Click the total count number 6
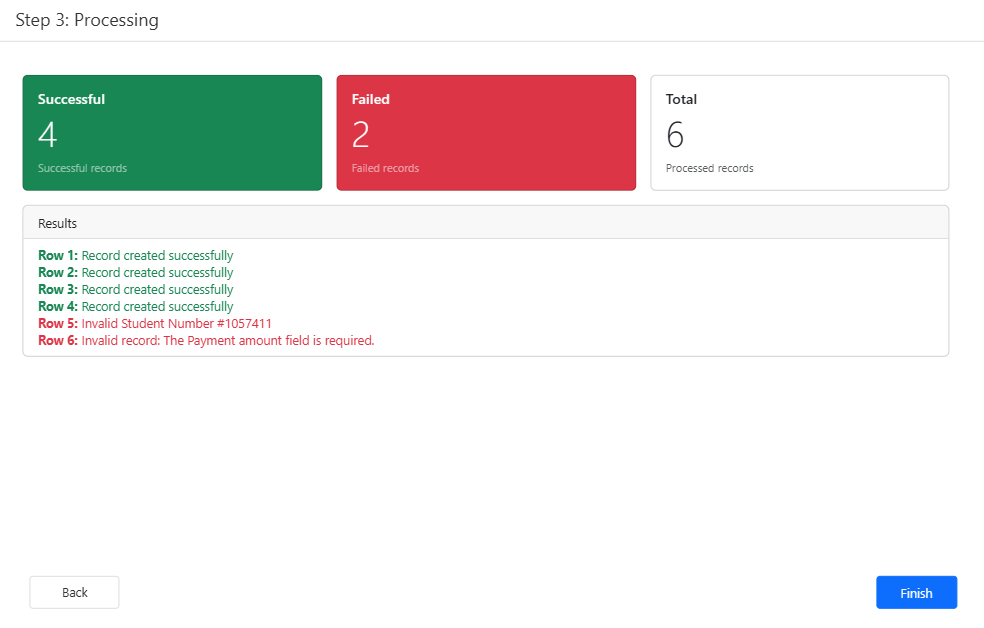The image size is (984, 628). point(675,135)
